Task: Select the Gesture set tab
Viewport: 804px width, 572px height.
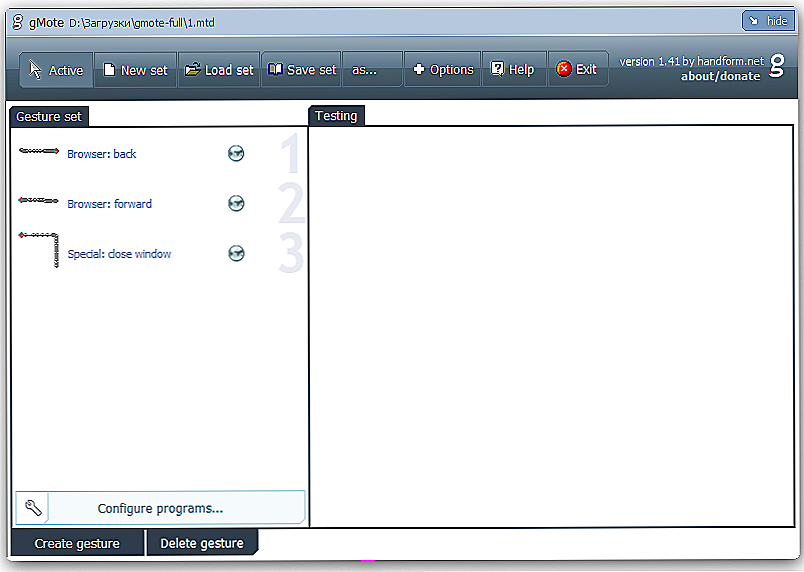Action: click(x=49, y=117)
